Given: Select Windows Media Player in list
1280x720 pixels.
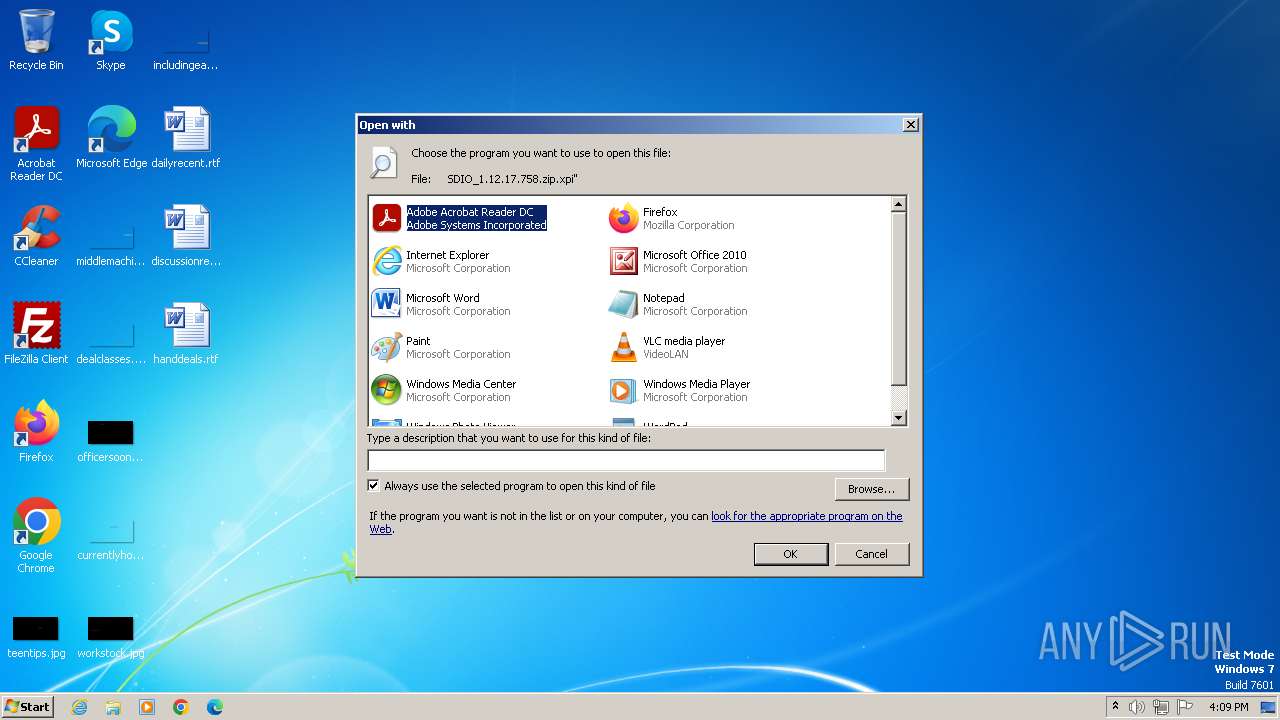Looking at the screenshot, I should [x=680, y=390].
